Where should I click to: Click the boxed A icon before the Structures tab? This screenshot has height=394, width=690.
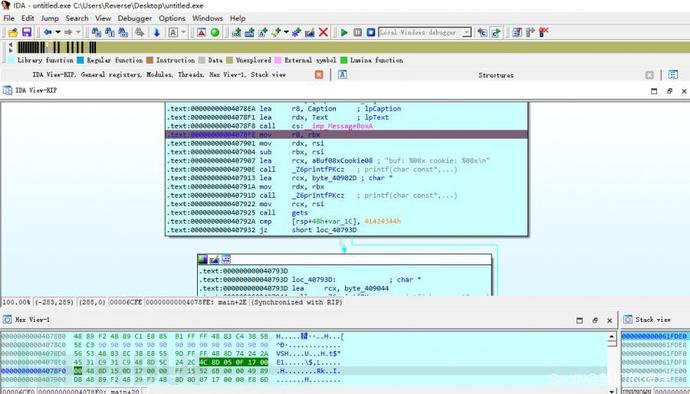342,75
